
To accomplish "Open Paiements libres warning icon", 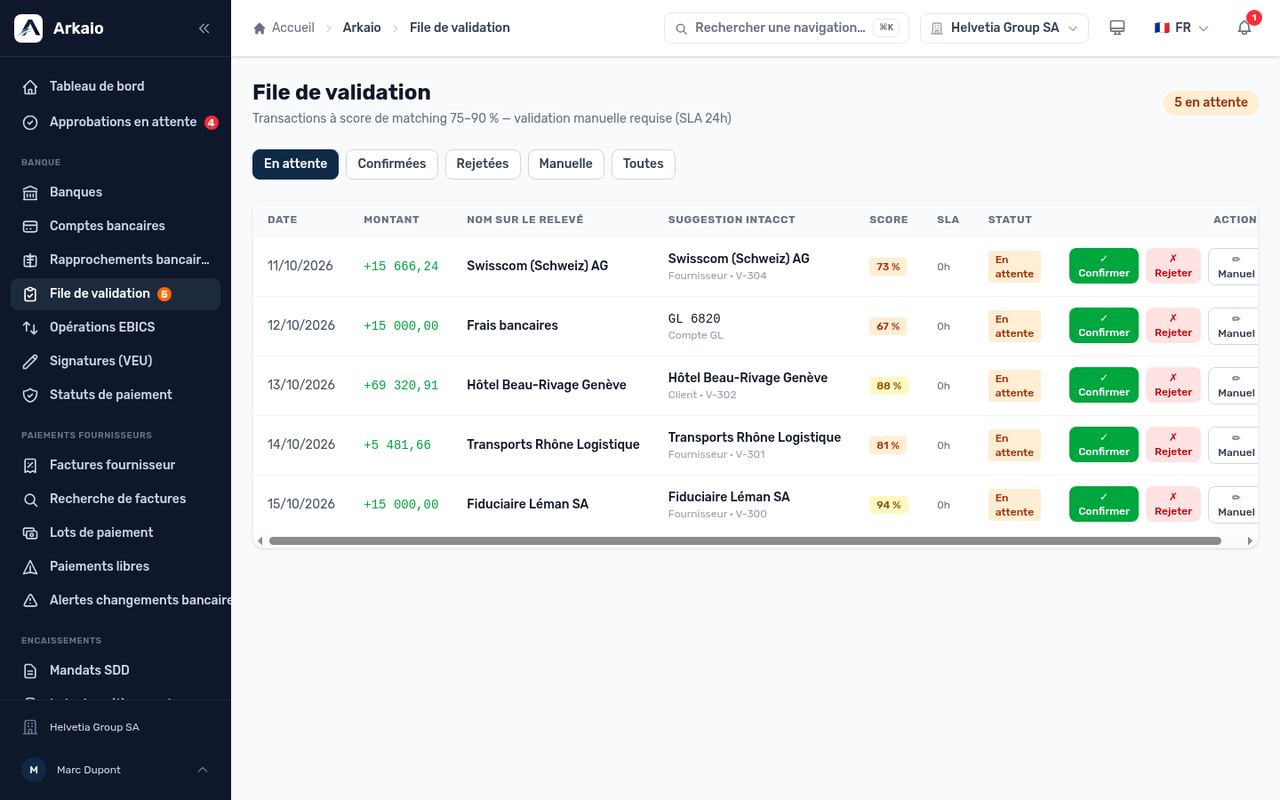I will click(30, 567).
